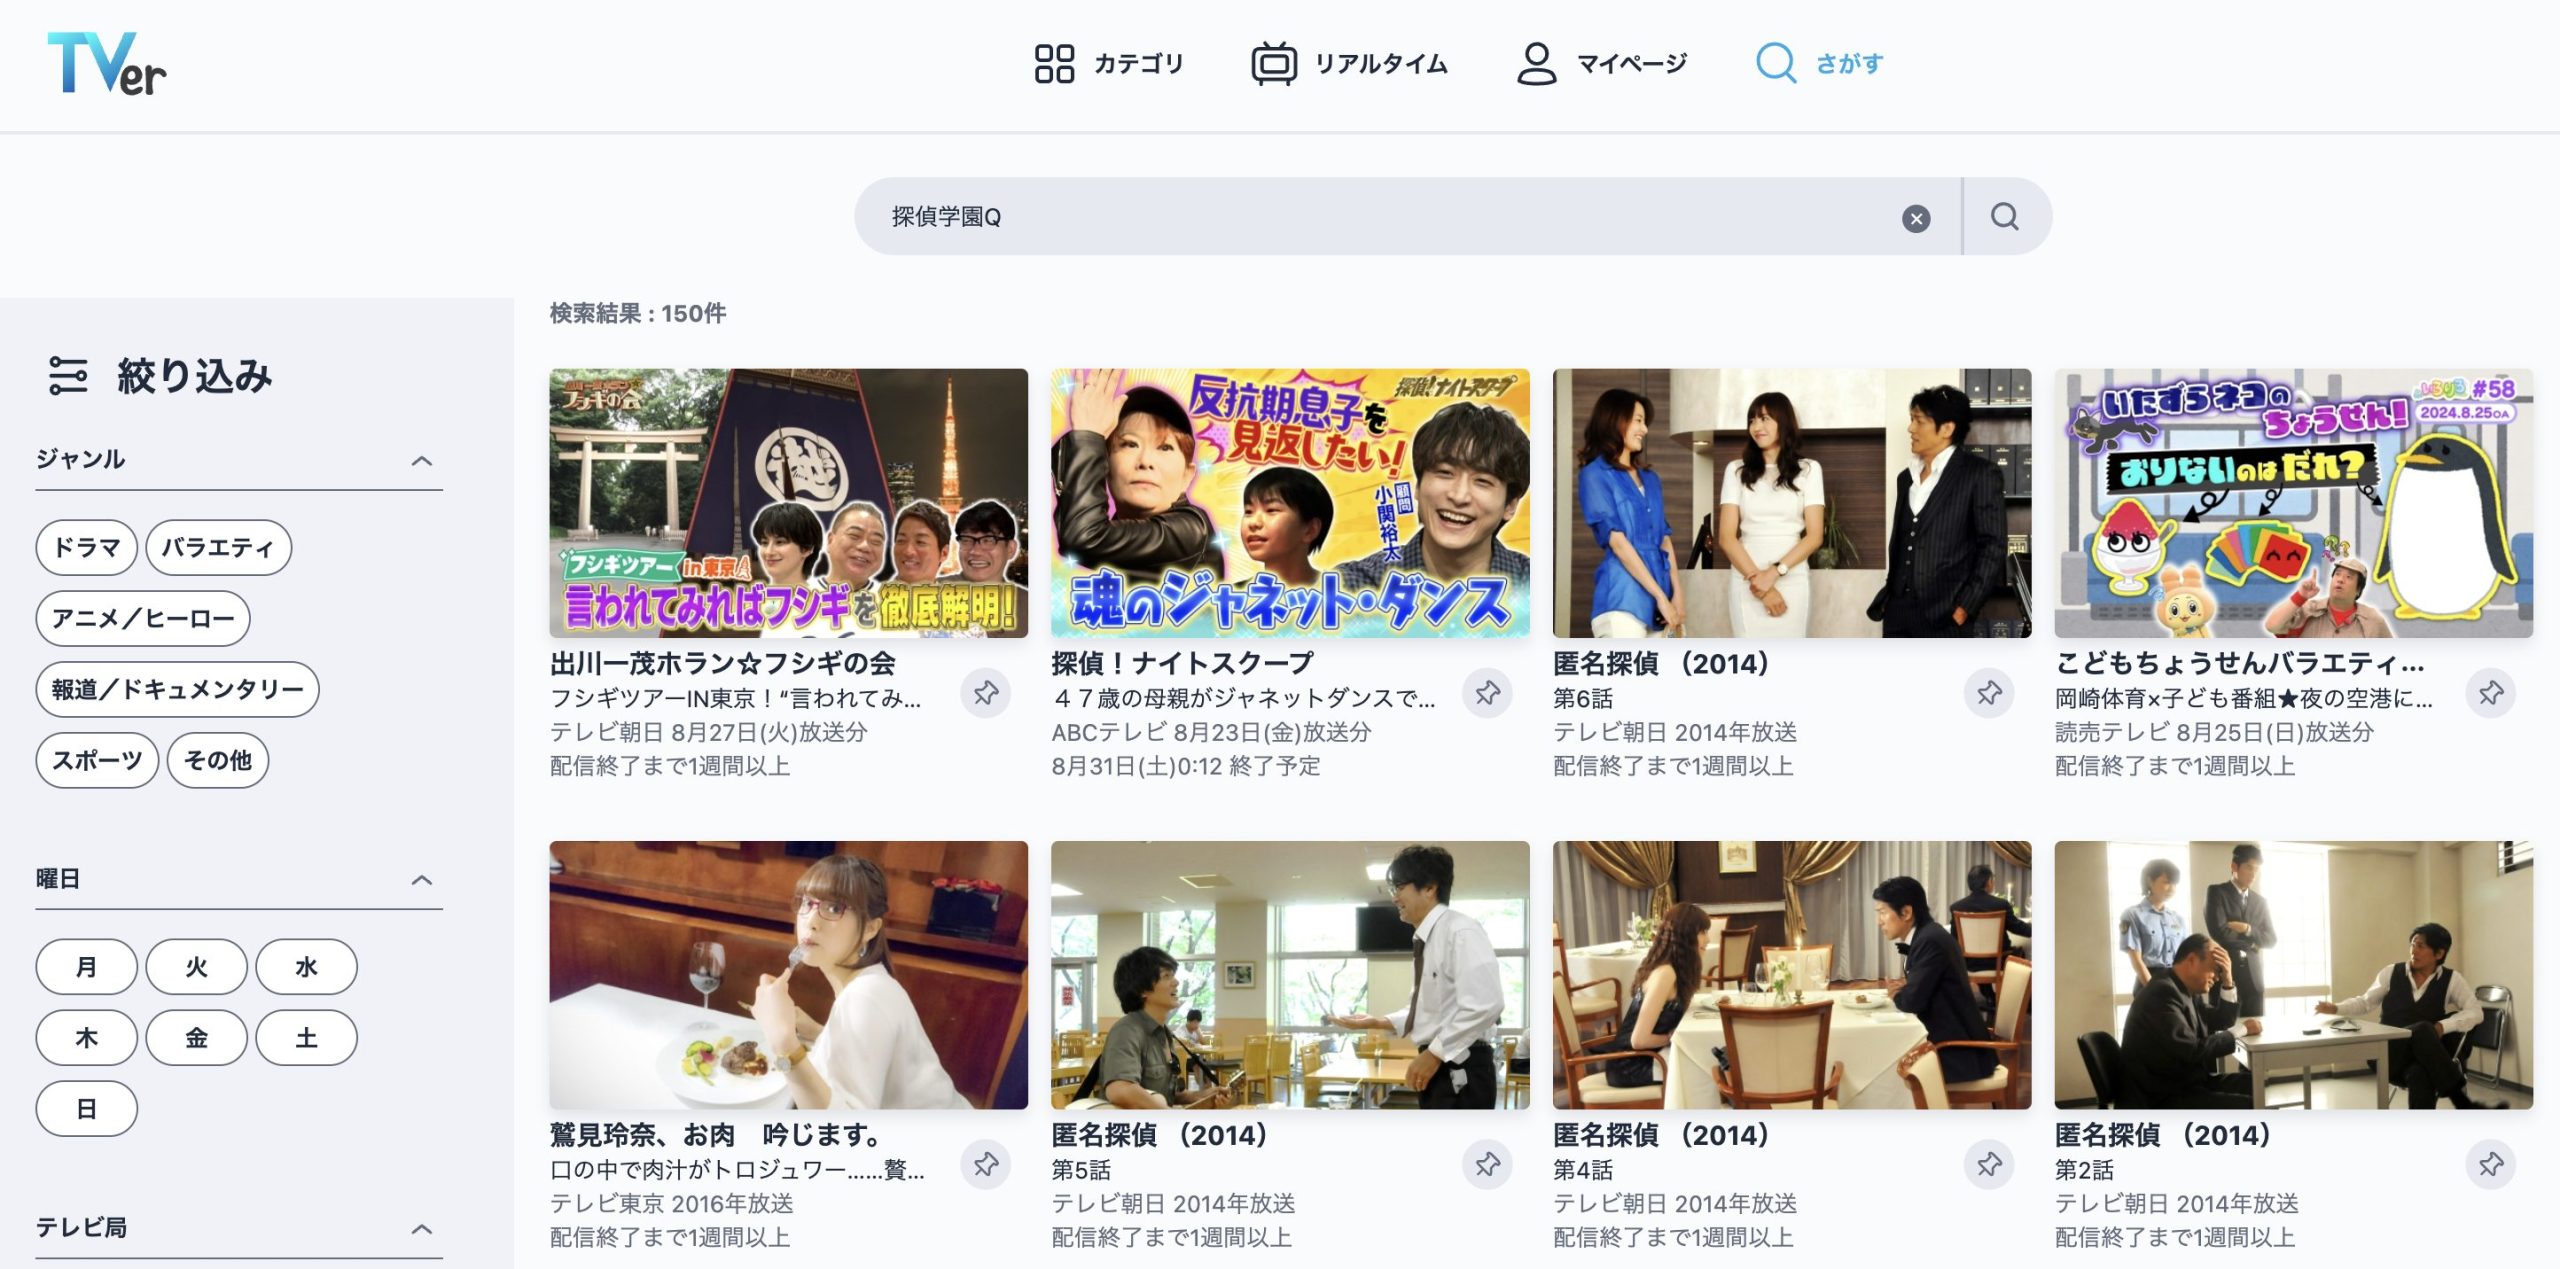The height and width of the screenshot is (1269, 2560).
Task: Click the さがす magnifier icon in header
Action: coord(1776,63)
